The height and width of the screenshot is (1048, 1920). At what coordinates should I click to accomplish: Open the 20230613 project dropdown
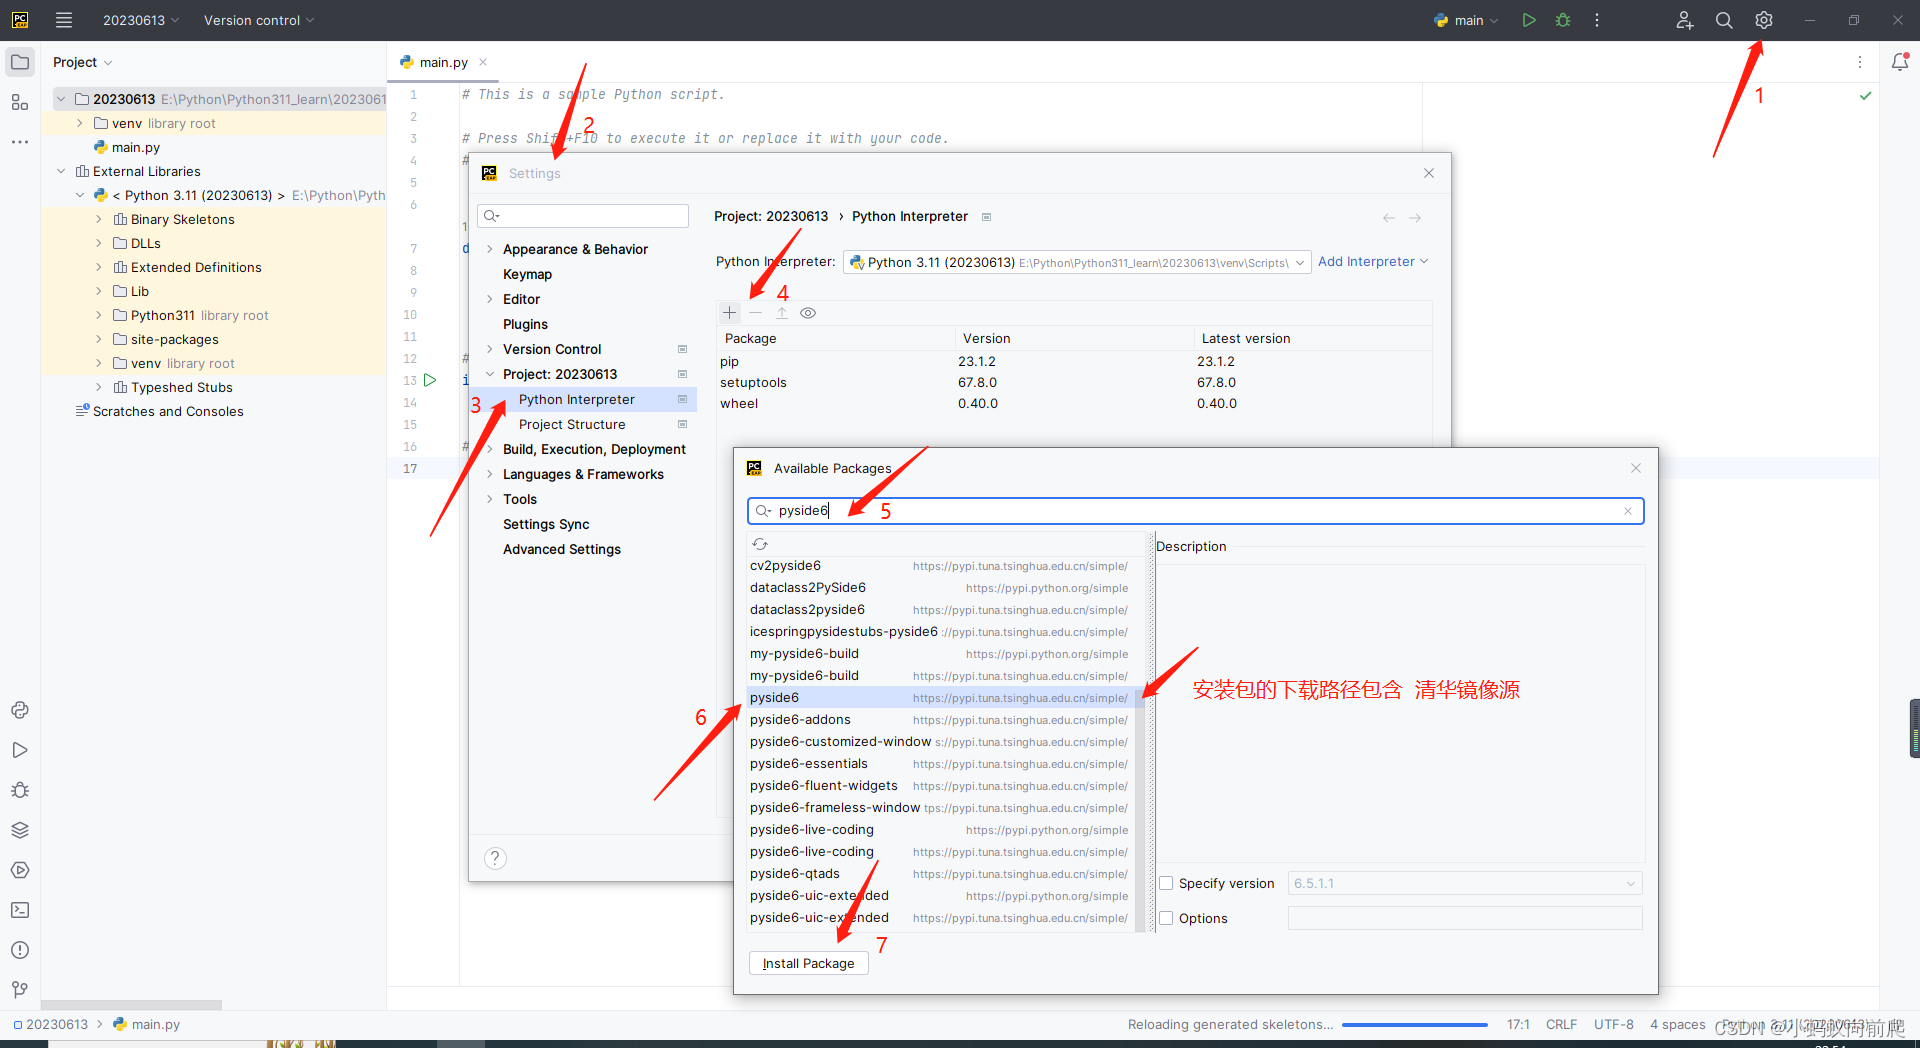(141, 20)
